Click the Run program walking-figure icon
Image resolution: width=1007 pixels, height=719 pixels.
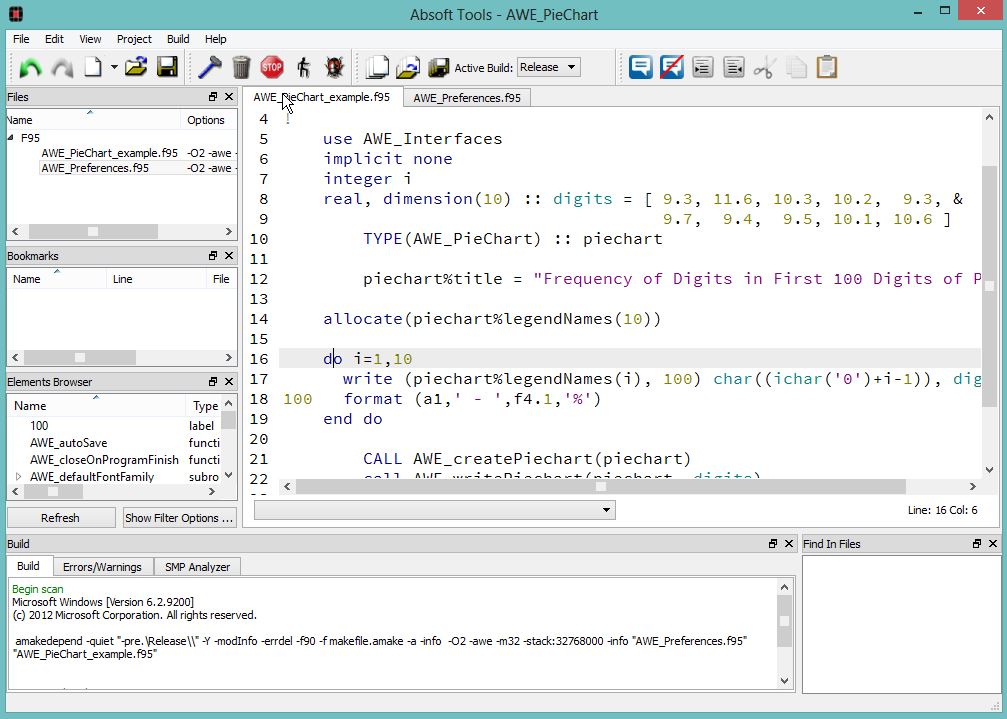pyautogui.click(x=303, y=68)
